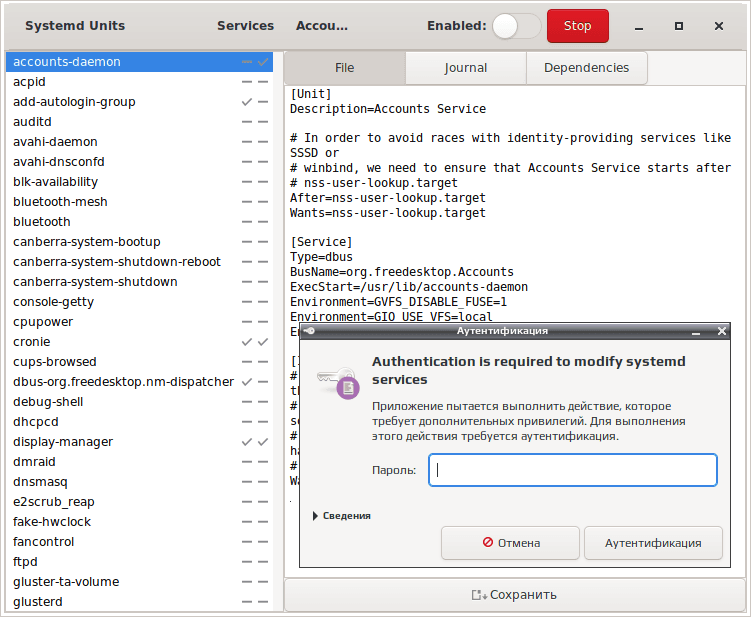Viewport: 751px width, 617px height.
Task: Open the Dependencies tab
Action: coord(587,68)
